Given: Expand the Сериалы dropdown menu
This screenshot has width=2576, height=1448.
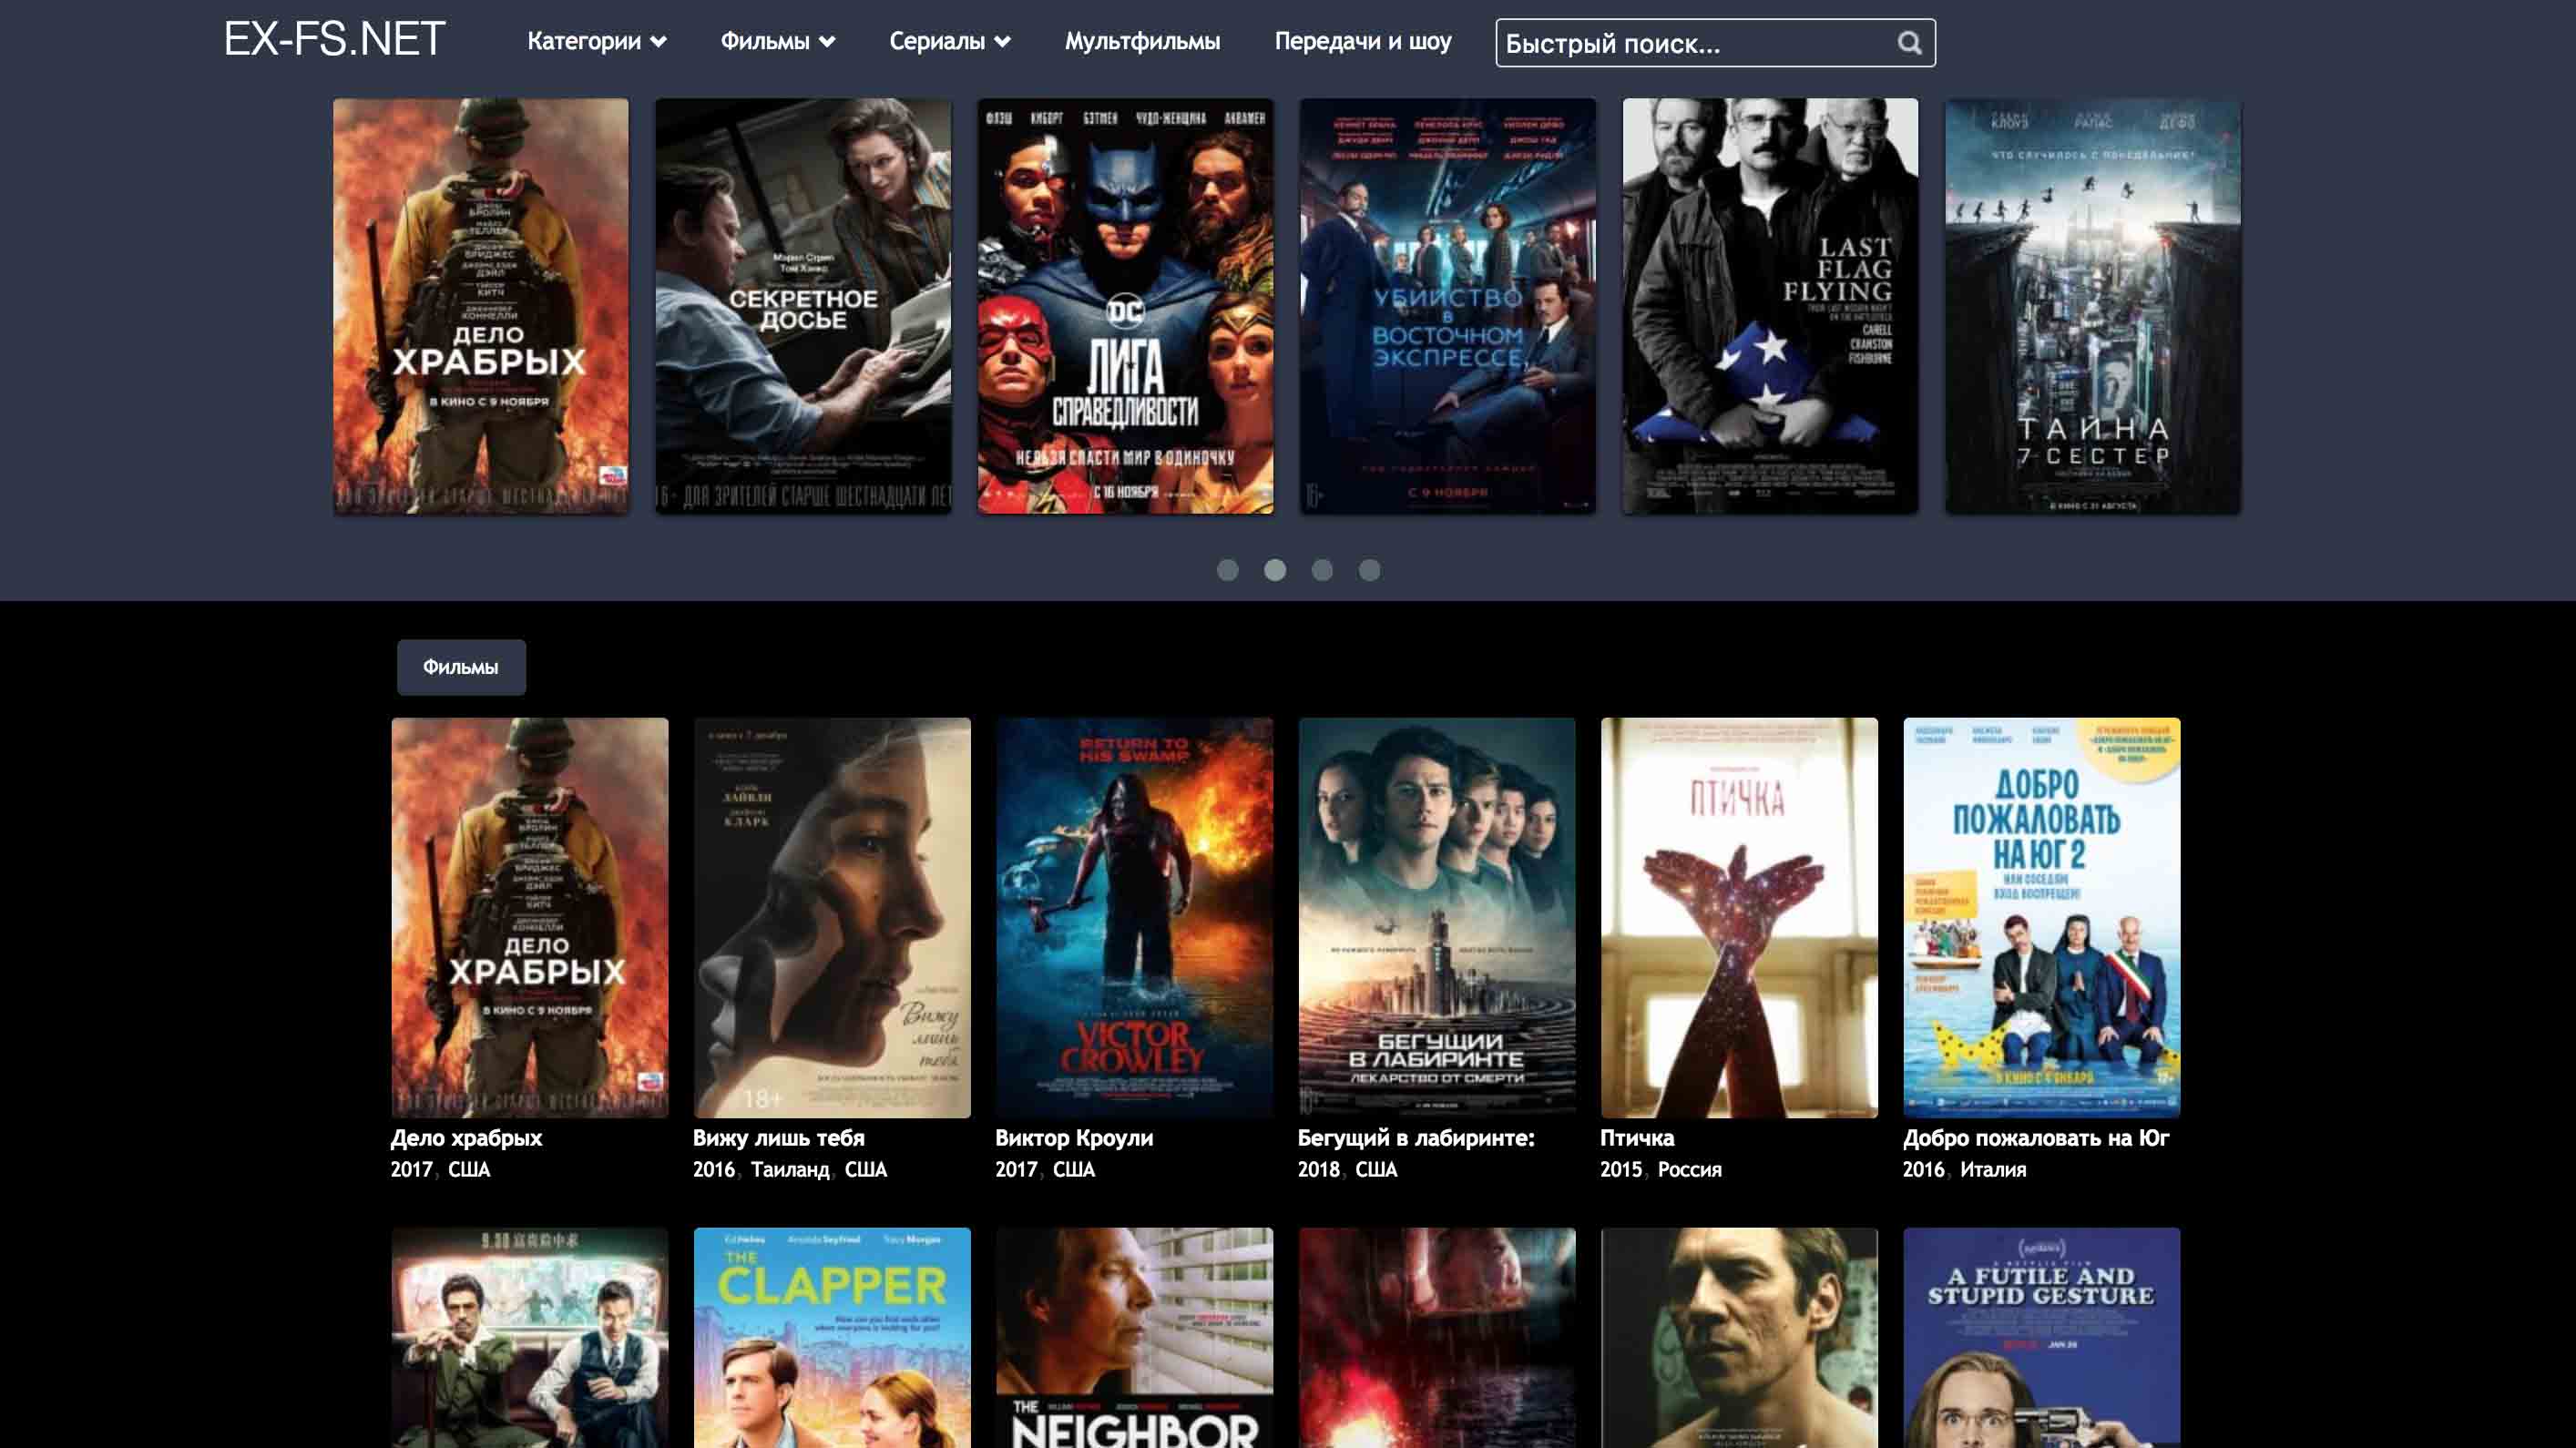Looking at the screenshot, I should click(x=950, y=41).
